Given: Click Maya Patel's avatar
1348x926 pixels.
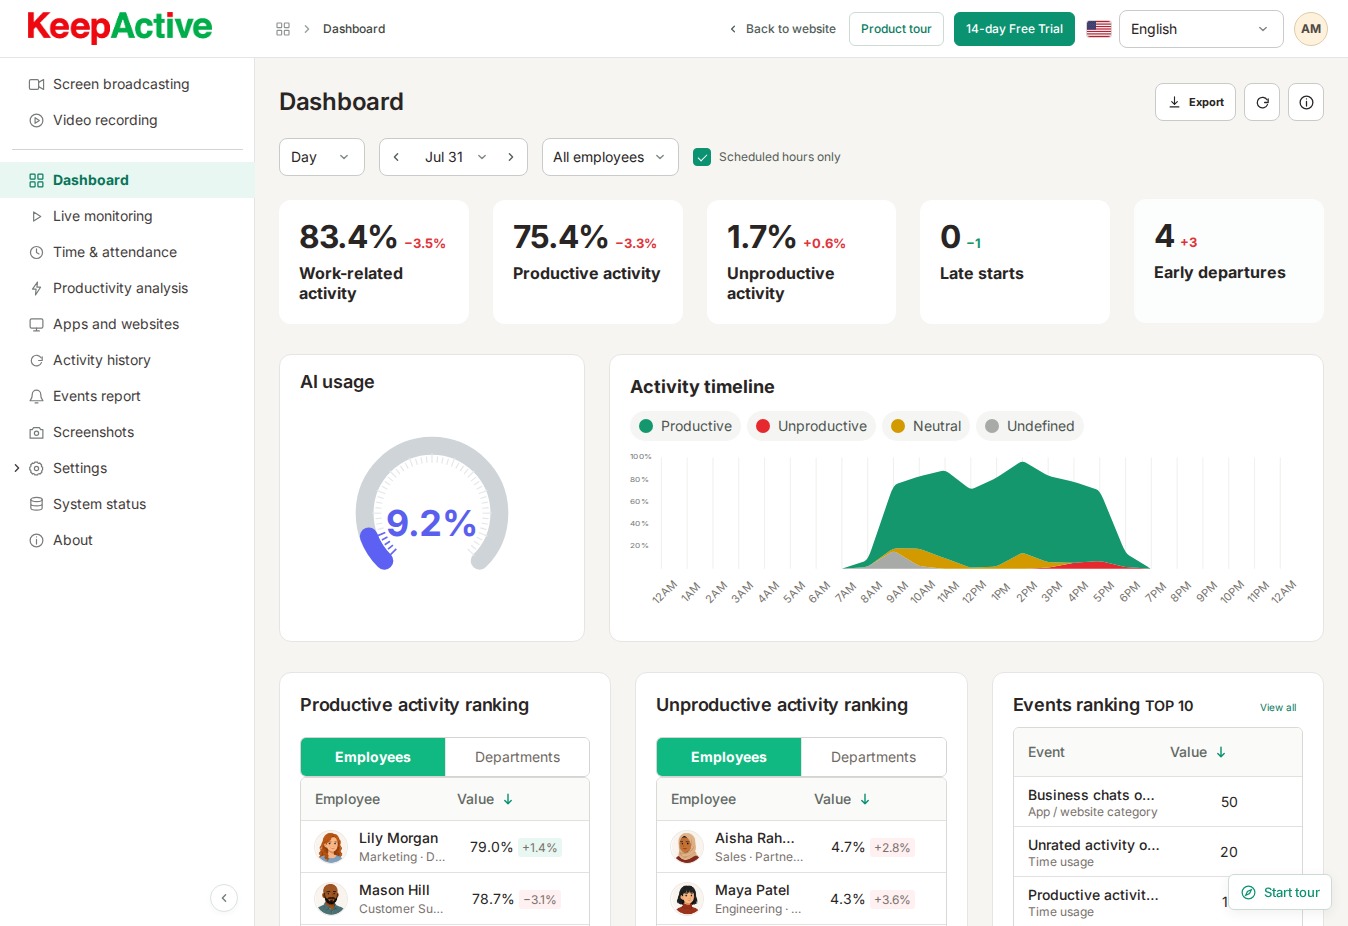Looking at the screenshot, I should pyautogui.click(x=687, y=899).
